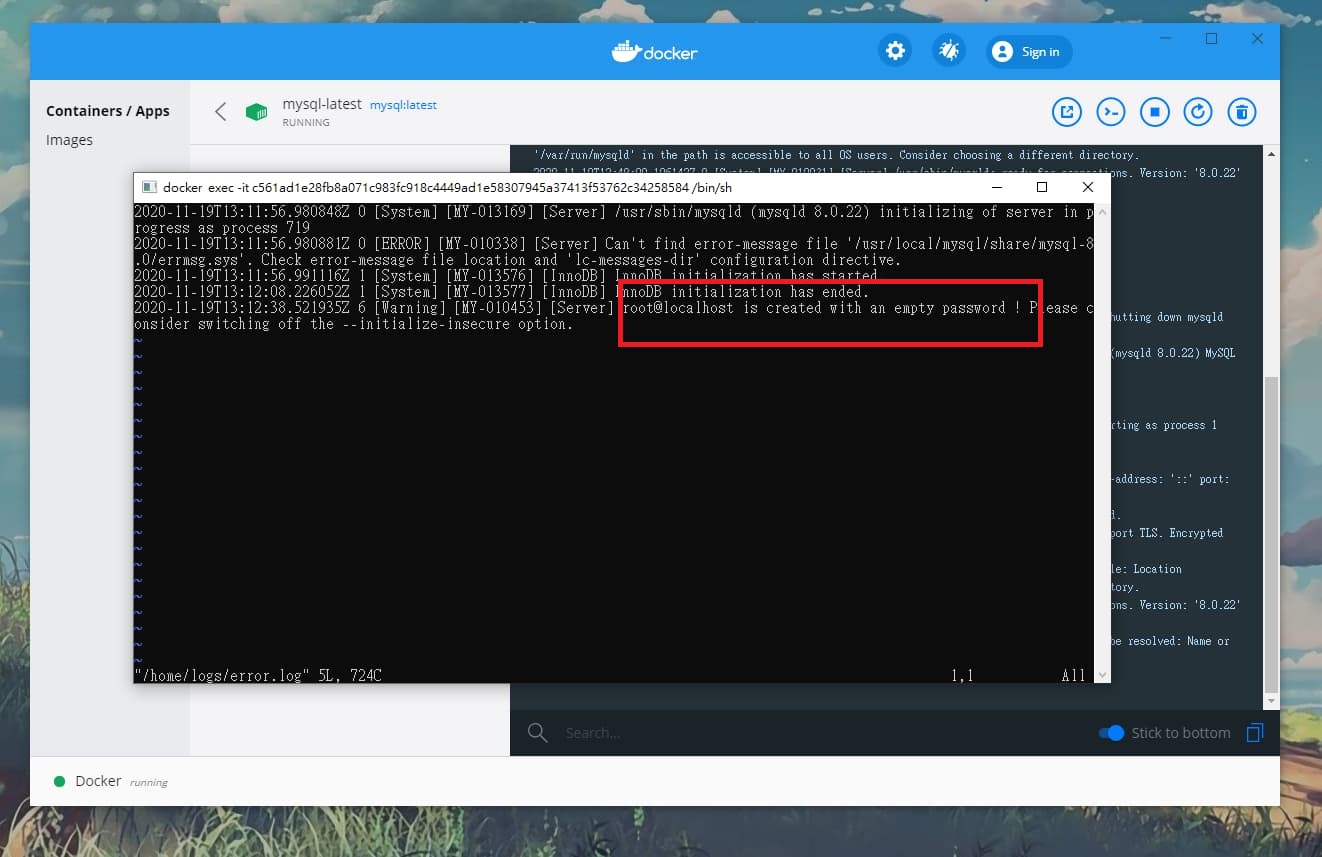Click the terminal window title icon

tap(149, 187)
